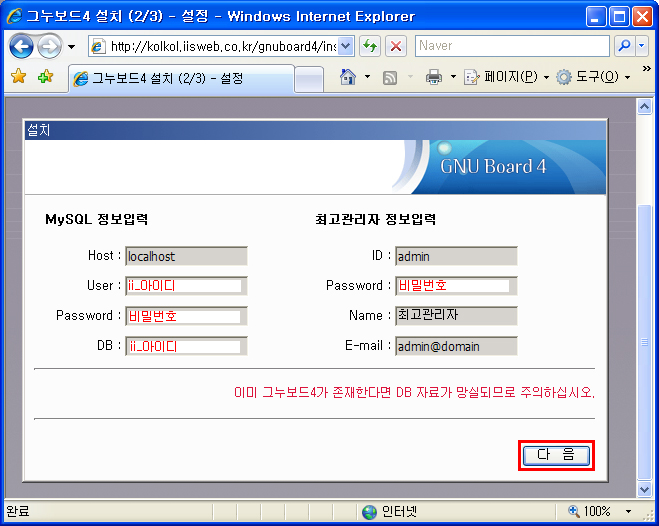Click the 완료 status bar text
Screen dimensions: 659x526
18,511
